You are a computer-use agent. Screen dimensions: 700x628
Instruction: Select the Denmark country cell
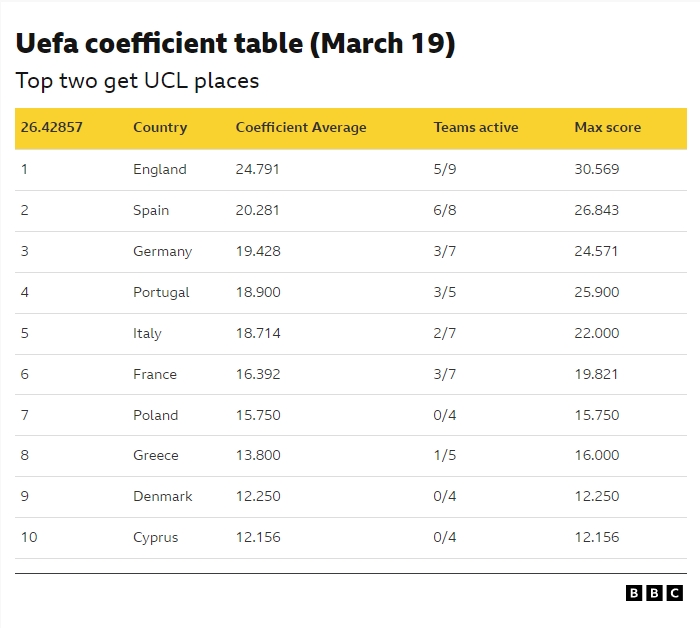(x=163, y=497)
